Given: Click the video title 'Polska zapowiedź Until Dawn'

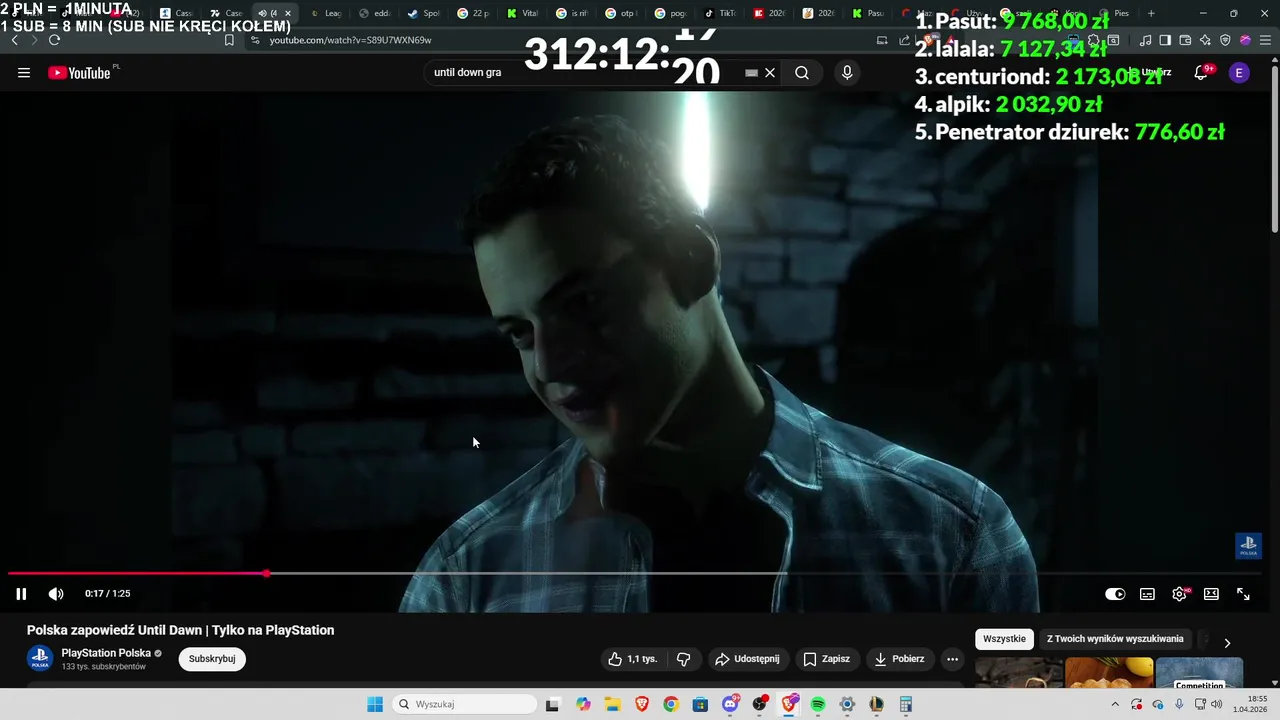Looking at the screenshot, I should pyautogui.click(x=180, y=630).
